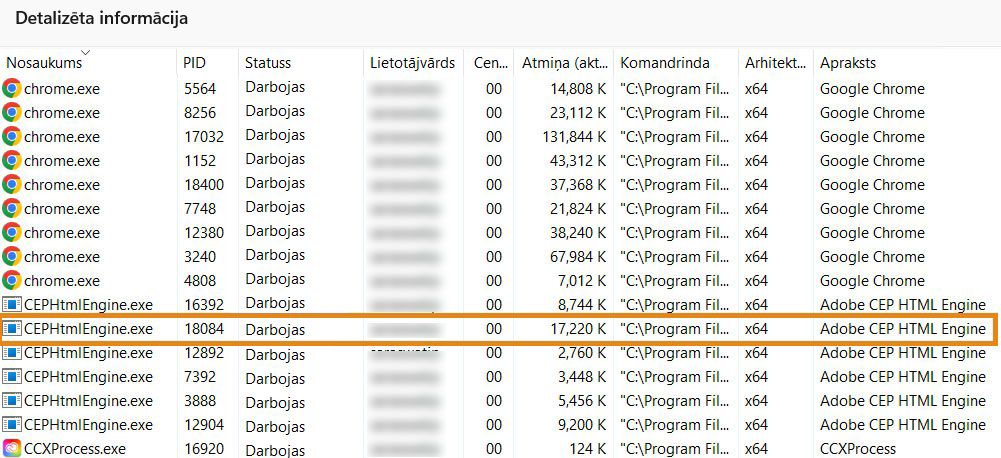The height and width of the screenshot is (458, 1001).
Task: Select the CEPHtmlEngine icon in row PID 12892
Action: point(11,353)
